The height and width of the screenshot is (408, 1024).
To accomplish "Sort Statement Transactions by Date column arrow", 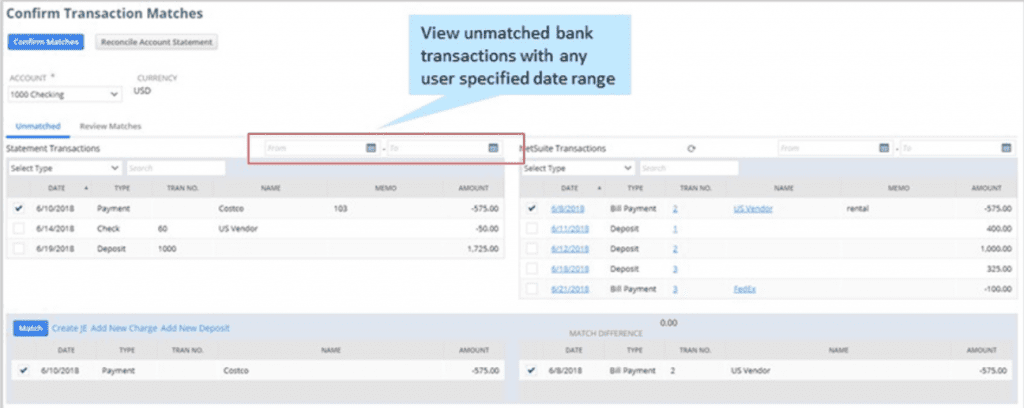I will tap(86, 188).
